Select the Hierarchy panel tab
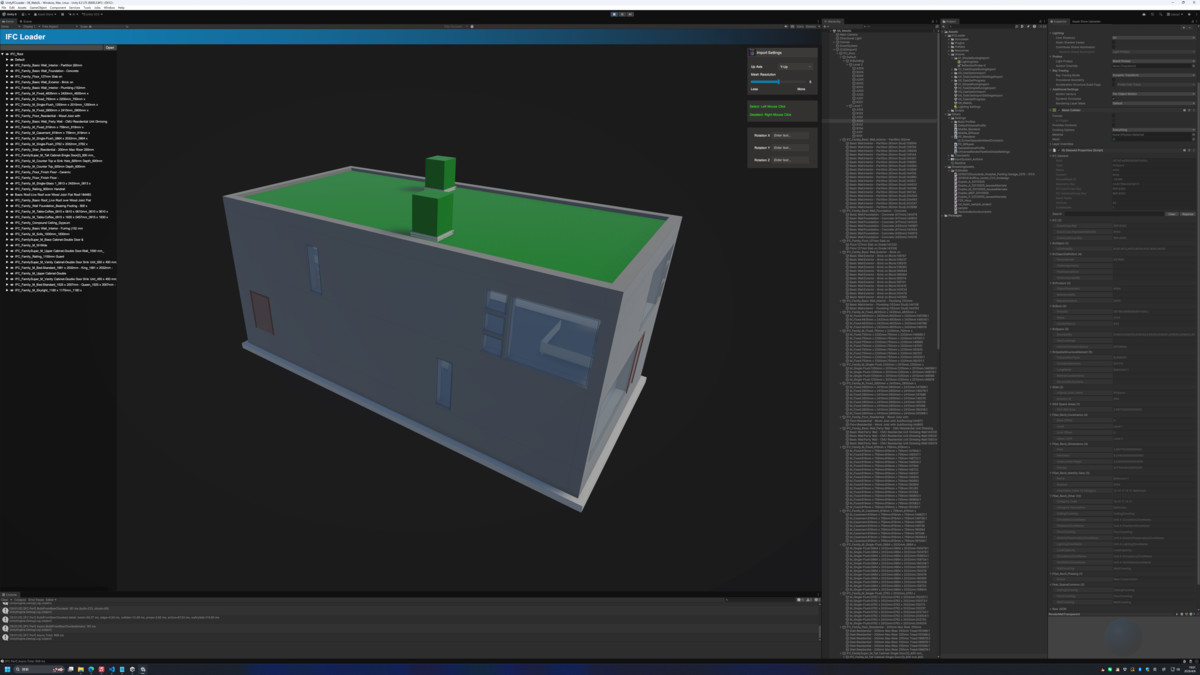The width and height of the screenshot is (1200, 675). click(834, 21)
